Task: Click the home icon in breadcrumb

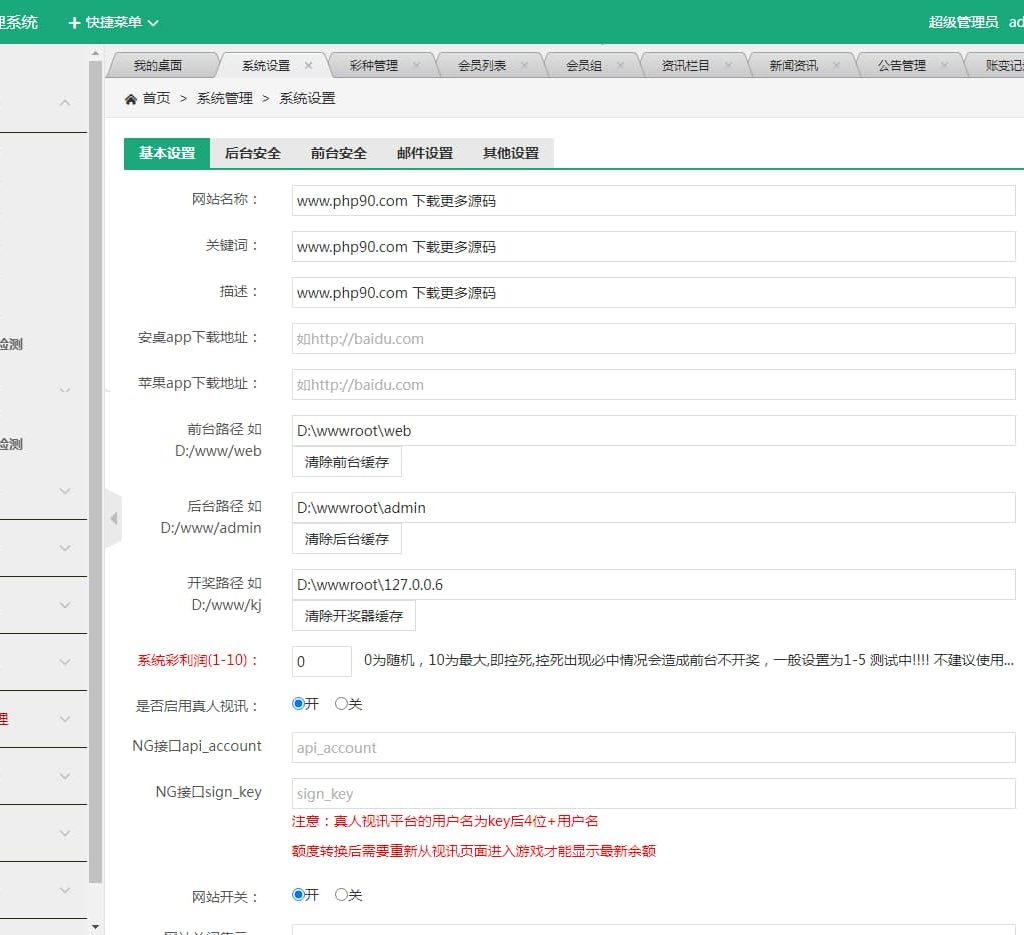Action: click(131, 99)
